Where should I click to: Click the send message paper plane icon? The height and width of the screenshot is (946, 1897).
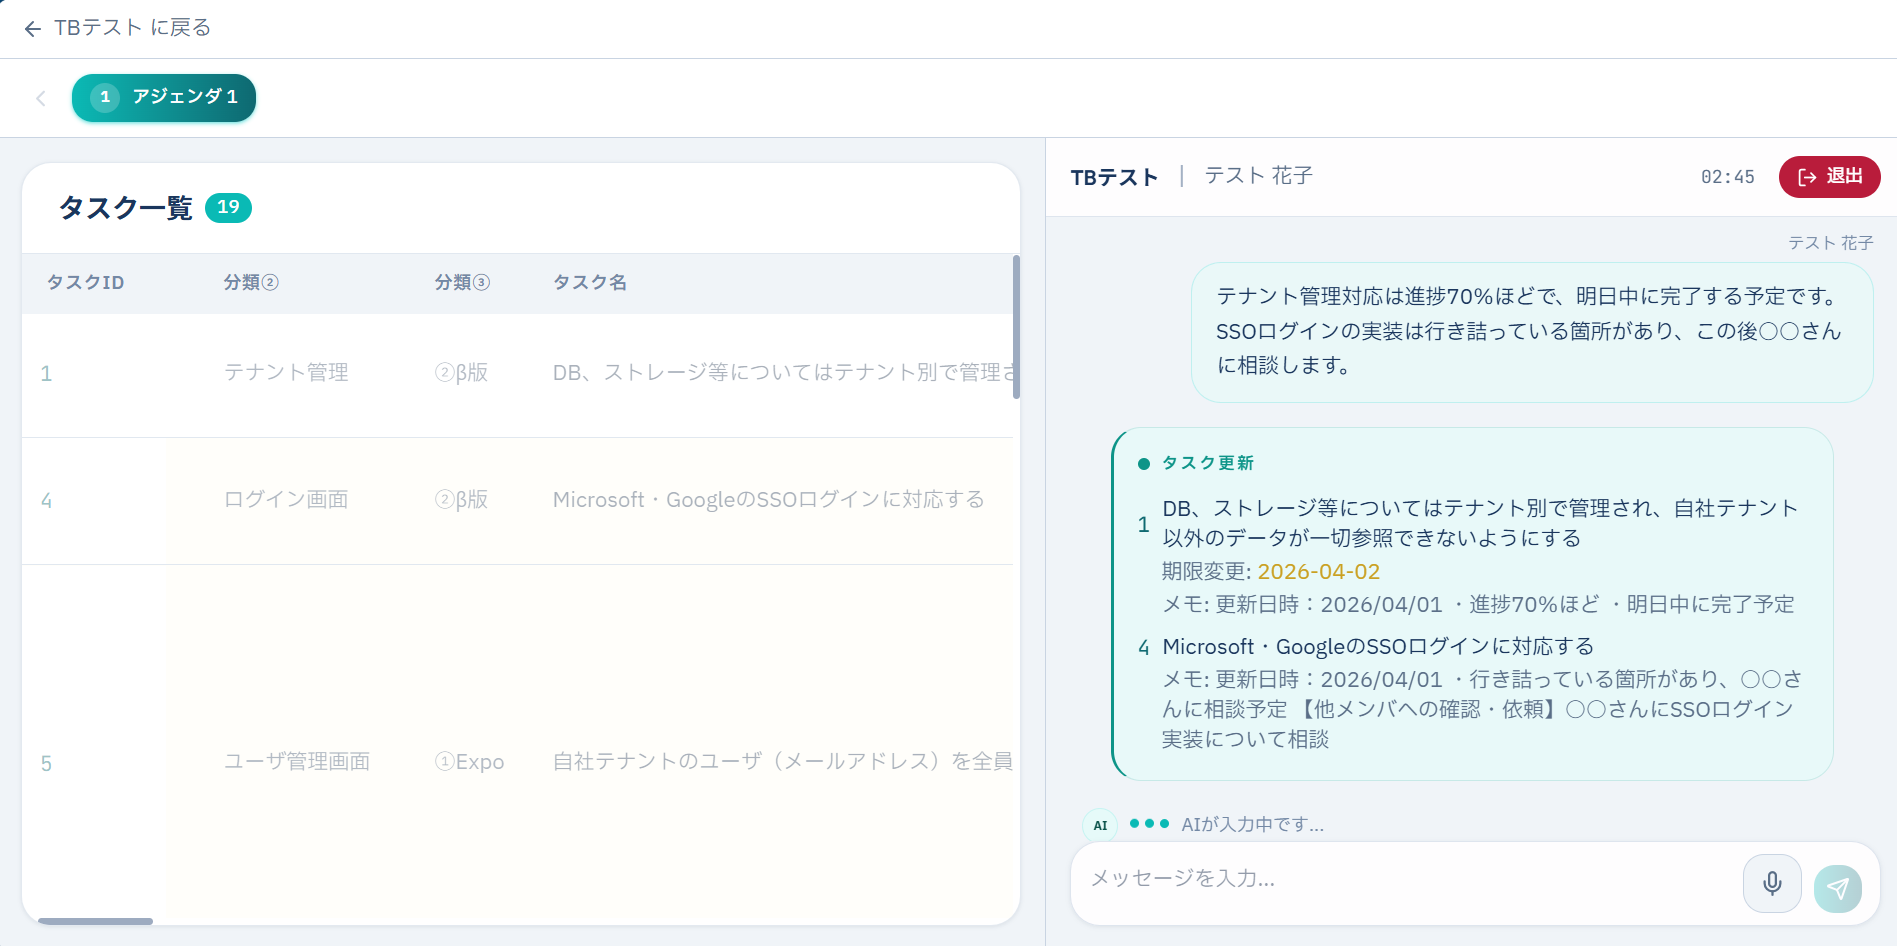[x=1837, y=888]
